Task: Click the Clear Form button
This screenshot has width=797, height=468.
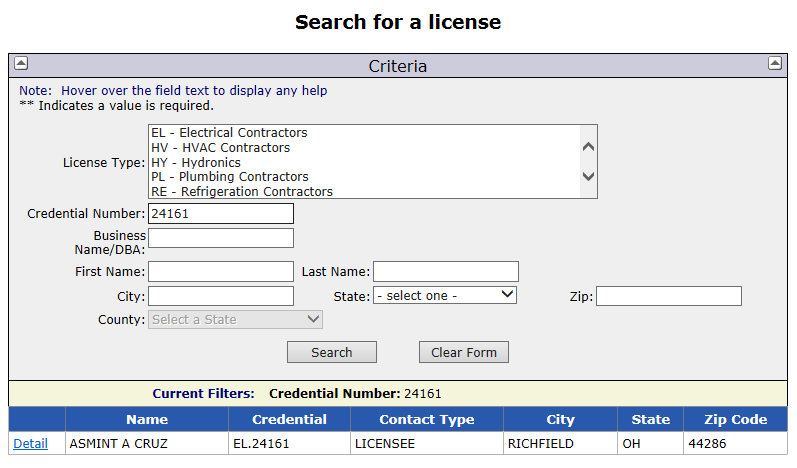Action: (464, 352)
